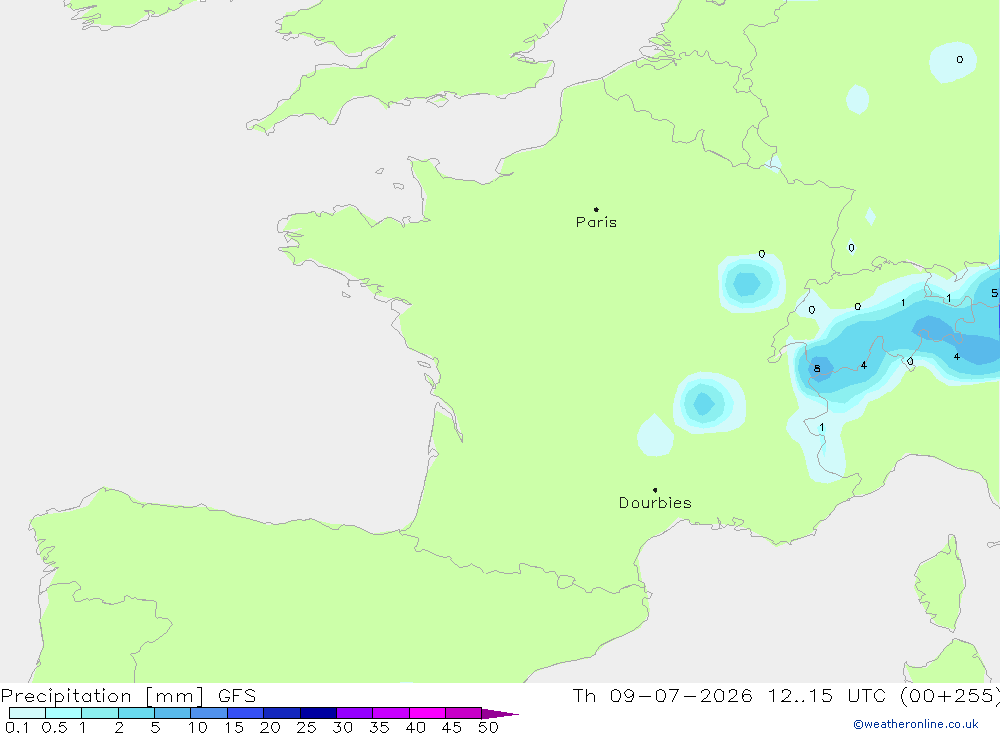1000x733 pixels.
Task: Click the Paris location dot
Action: 596,209
